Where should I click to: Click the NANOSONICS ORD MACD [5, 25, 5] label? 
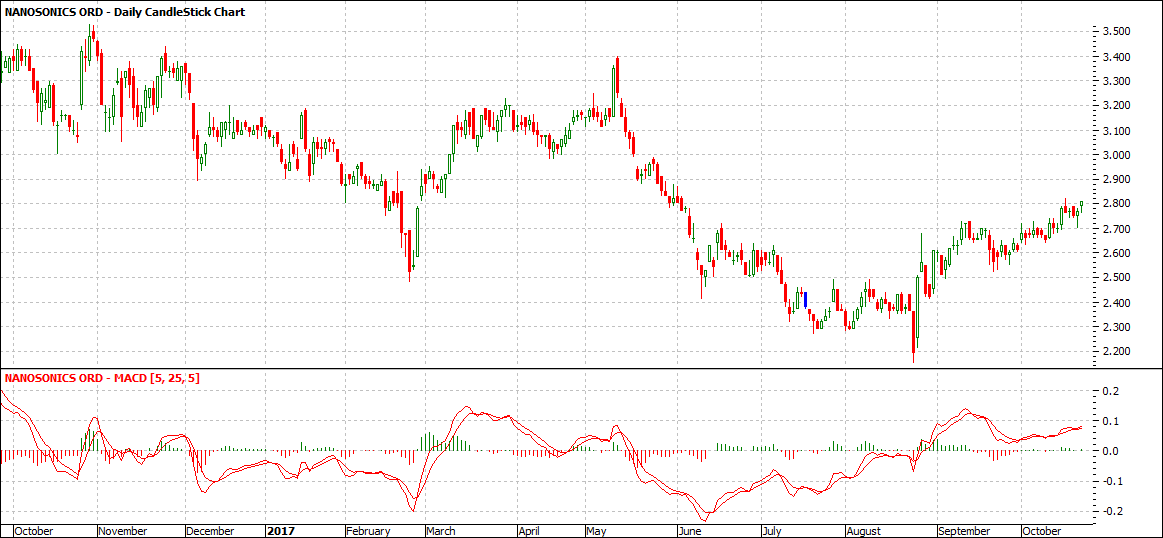tap(102, 378)
